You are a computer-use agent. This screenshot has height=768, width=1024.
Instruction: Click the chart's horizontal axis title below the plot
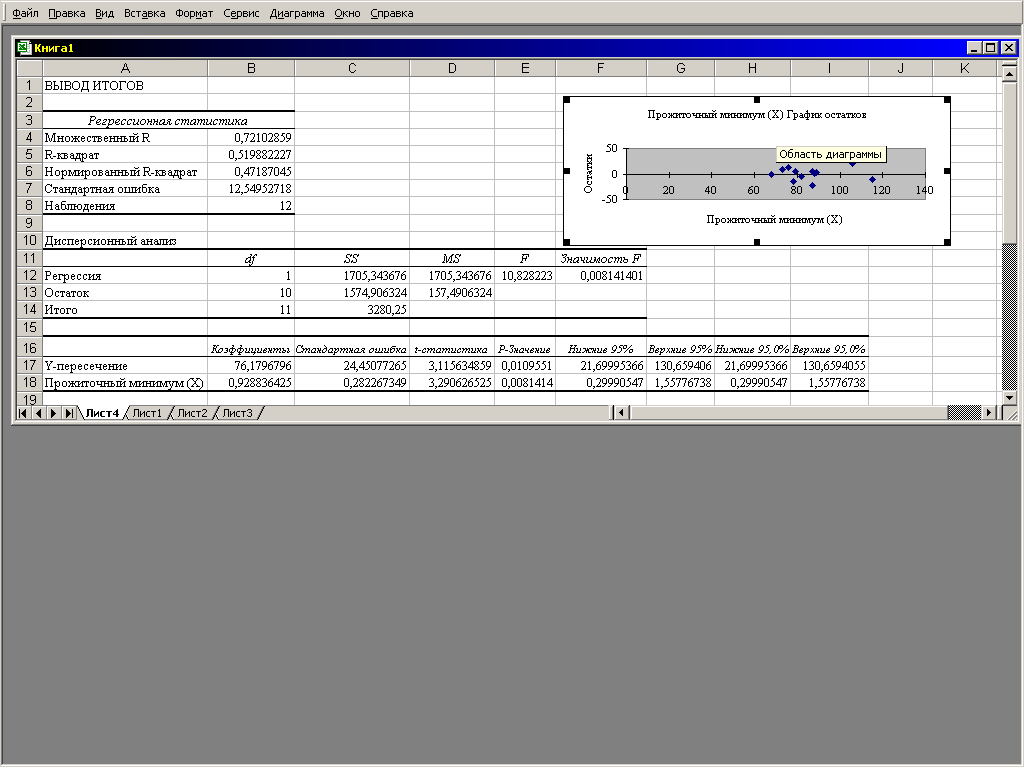[775, 219]
